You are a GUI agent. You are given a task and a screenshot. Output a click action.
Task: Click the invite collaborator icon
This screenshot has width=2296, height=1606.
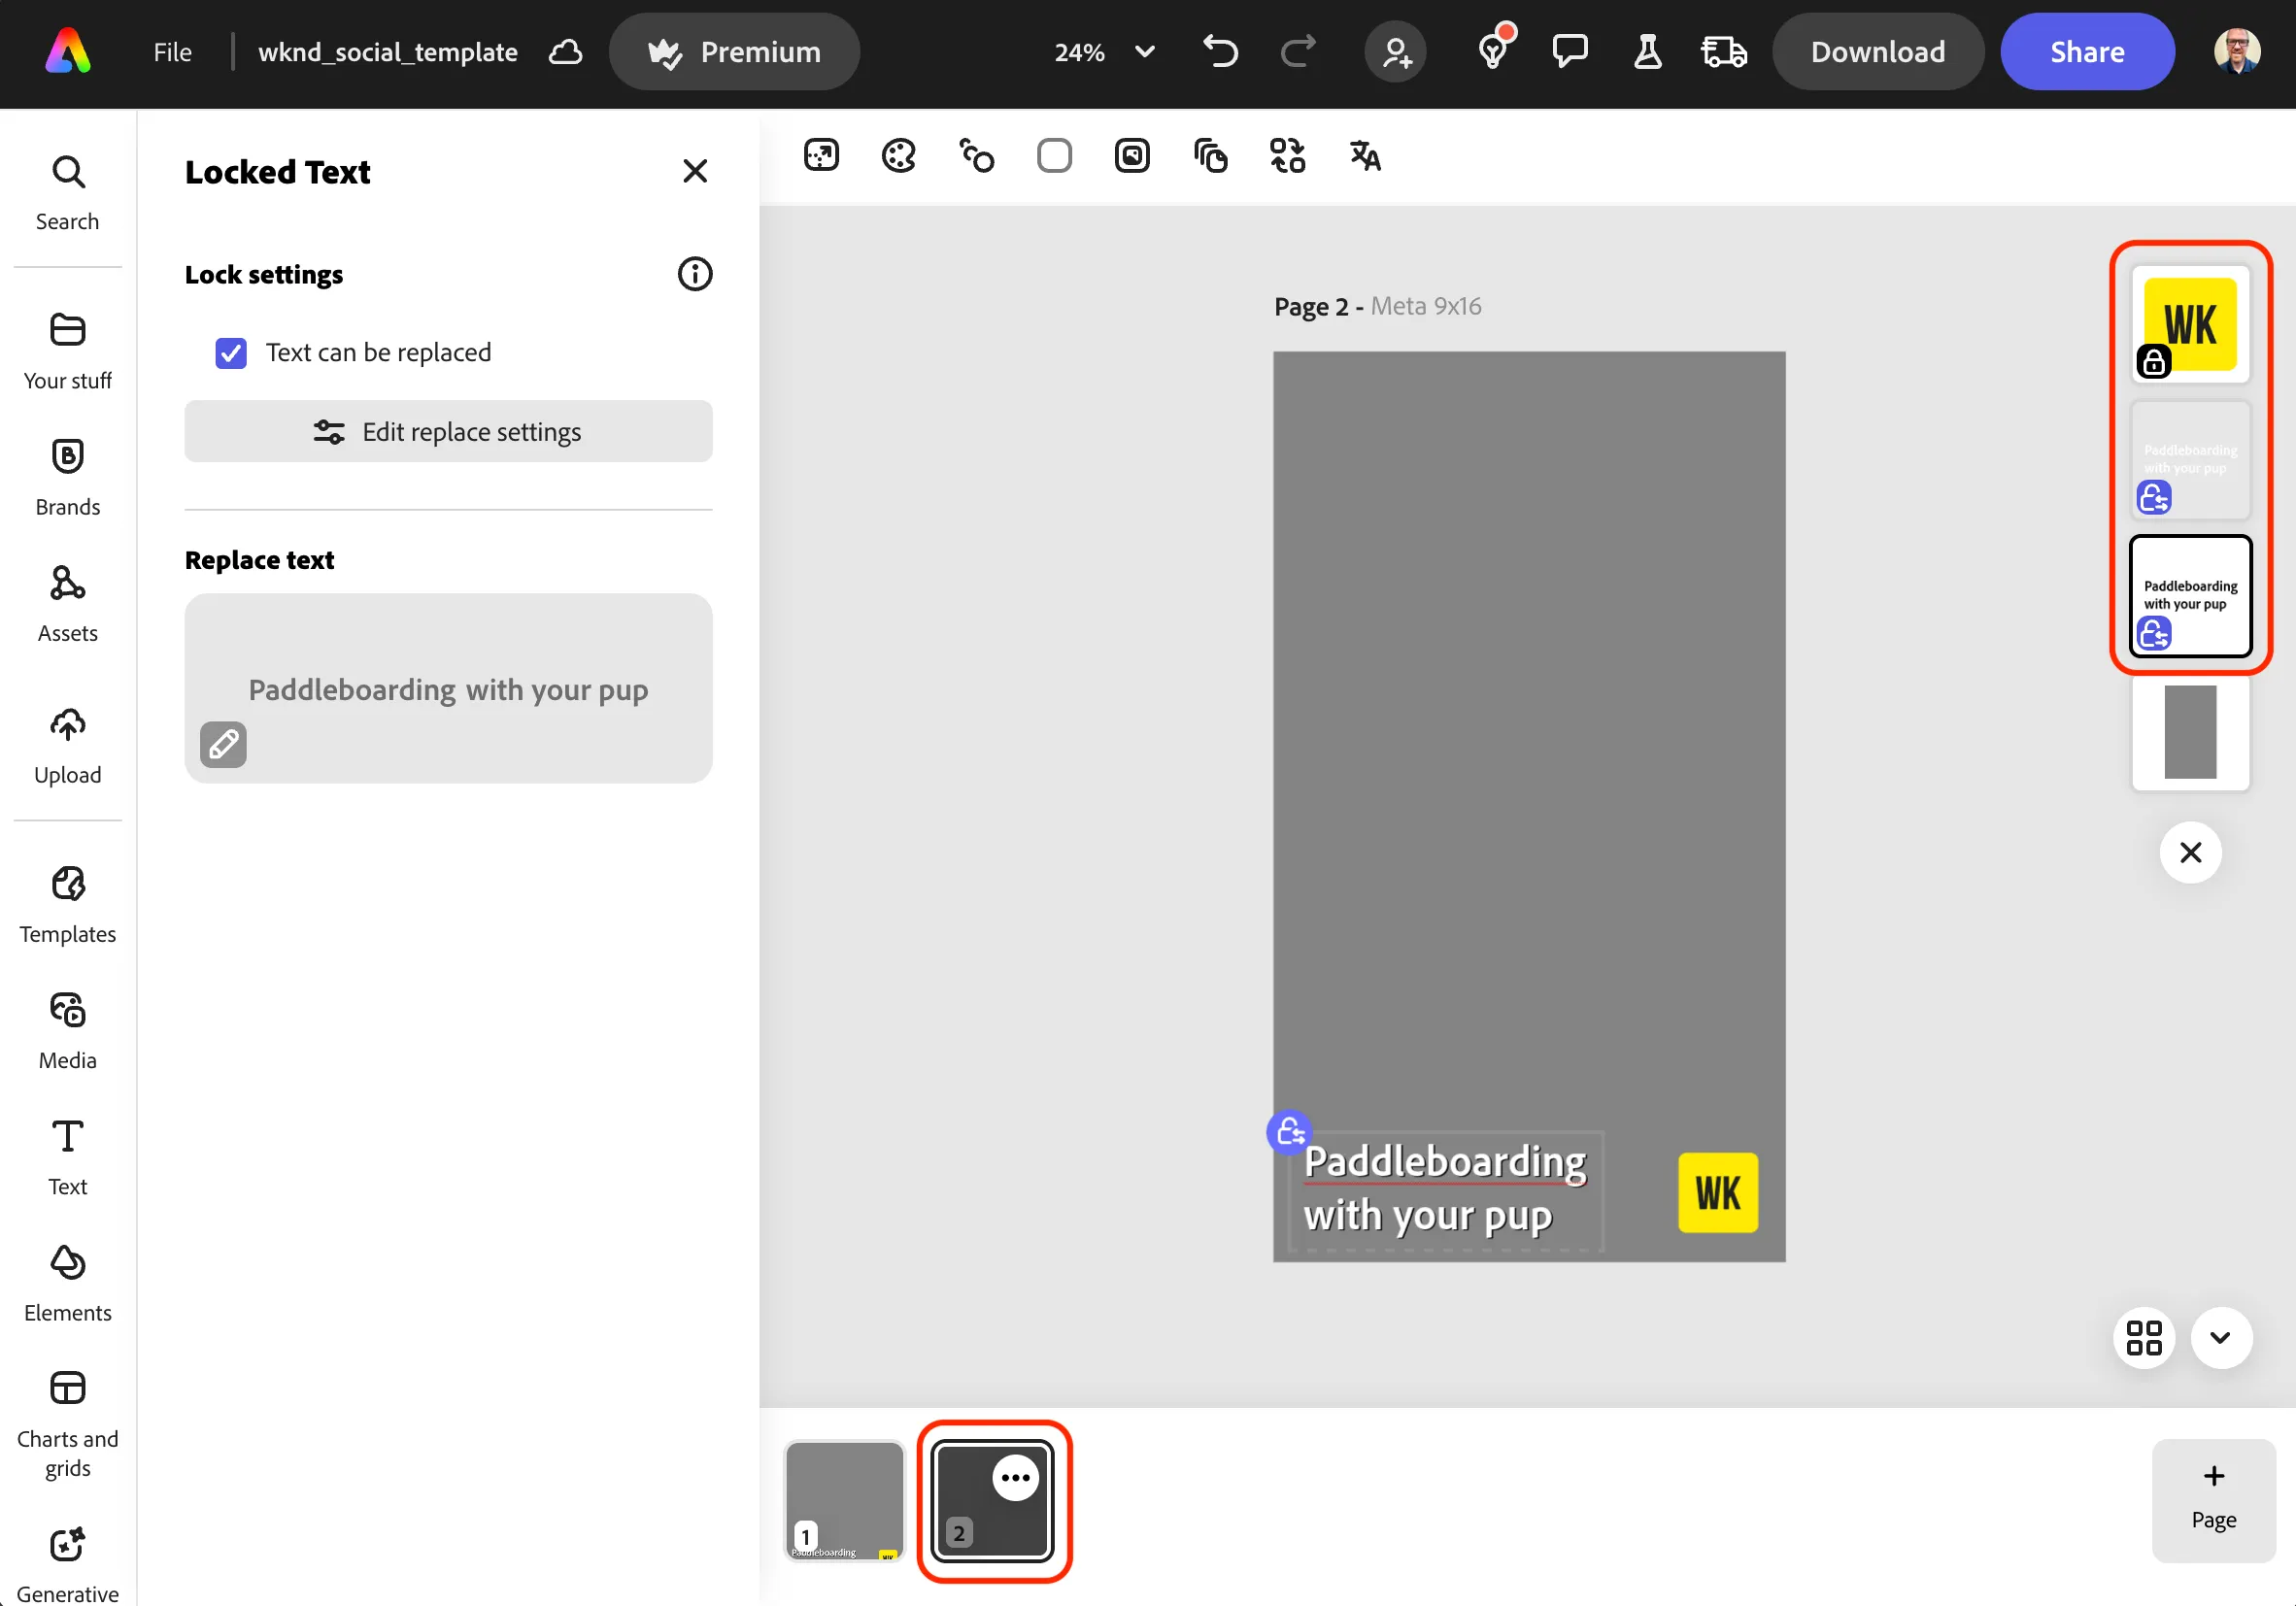coord(1396,52)
